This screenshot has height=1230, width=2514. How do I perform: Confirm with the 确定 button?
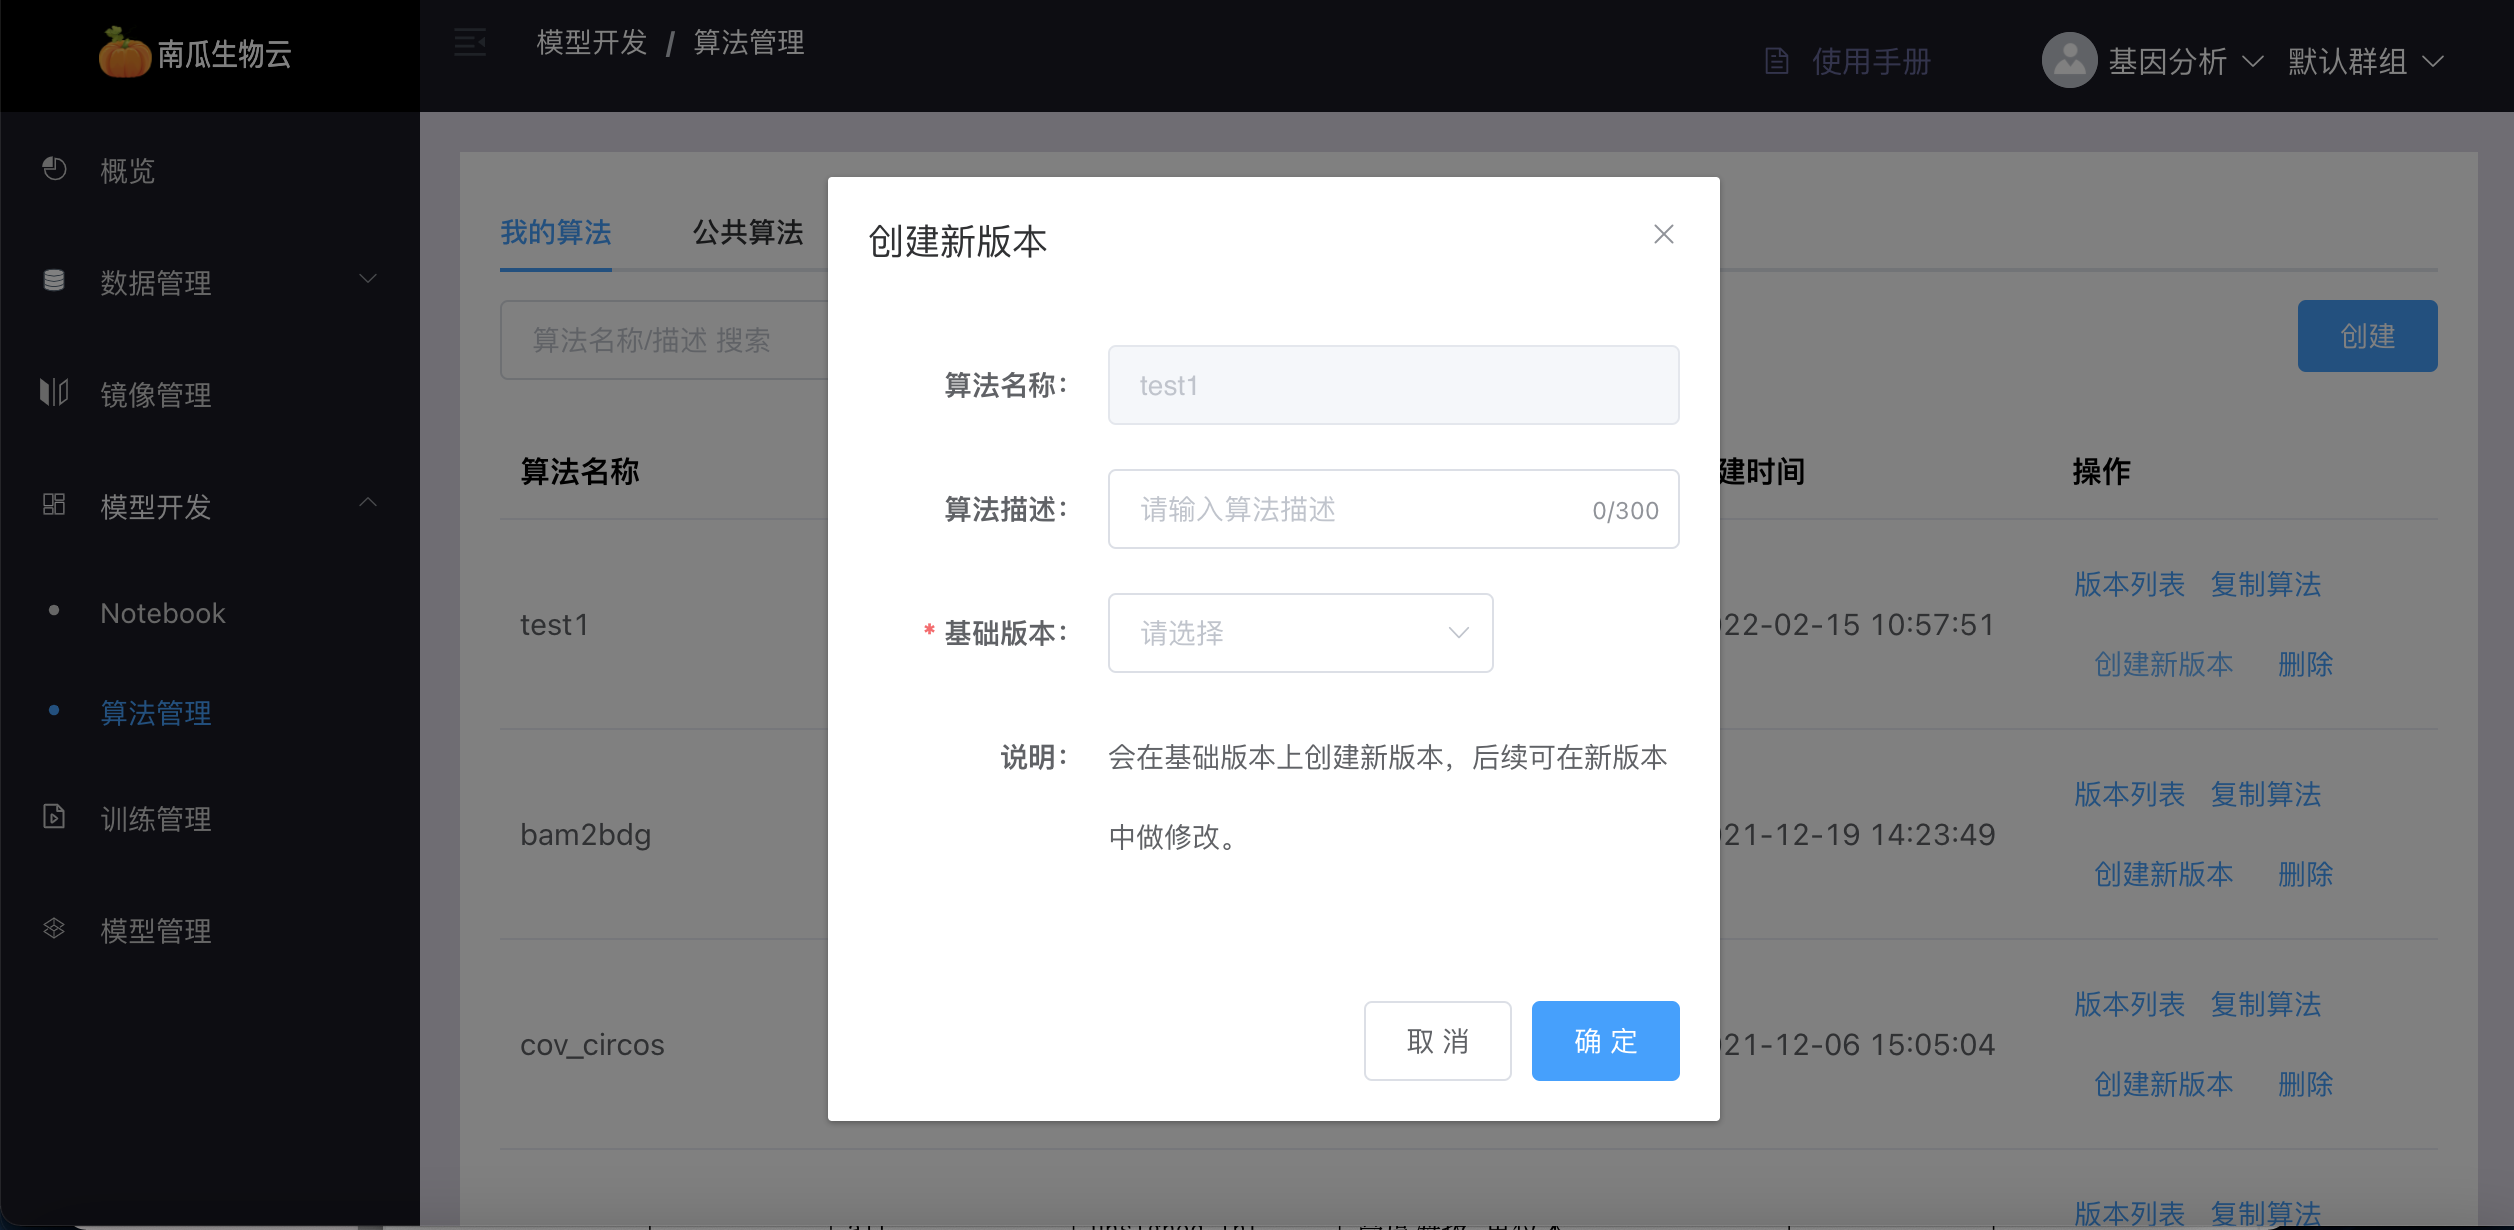(x=1606, y=1041)
